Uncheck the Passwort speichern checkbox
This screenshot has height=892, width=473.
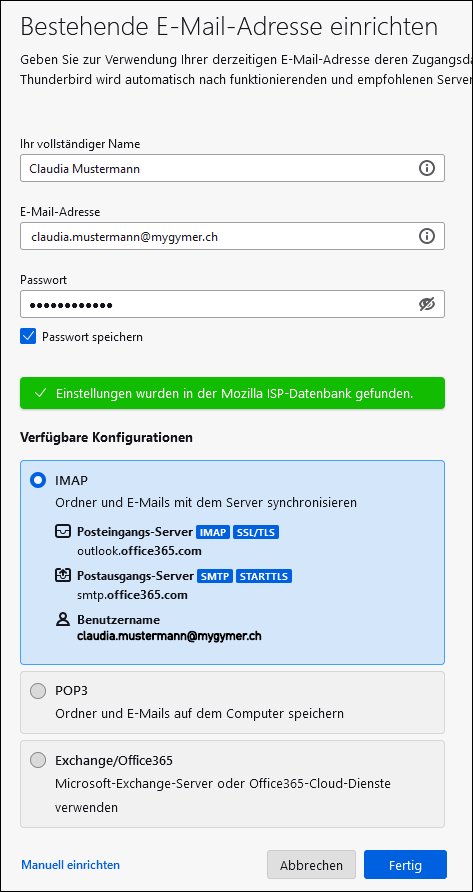tap(28, 336)
